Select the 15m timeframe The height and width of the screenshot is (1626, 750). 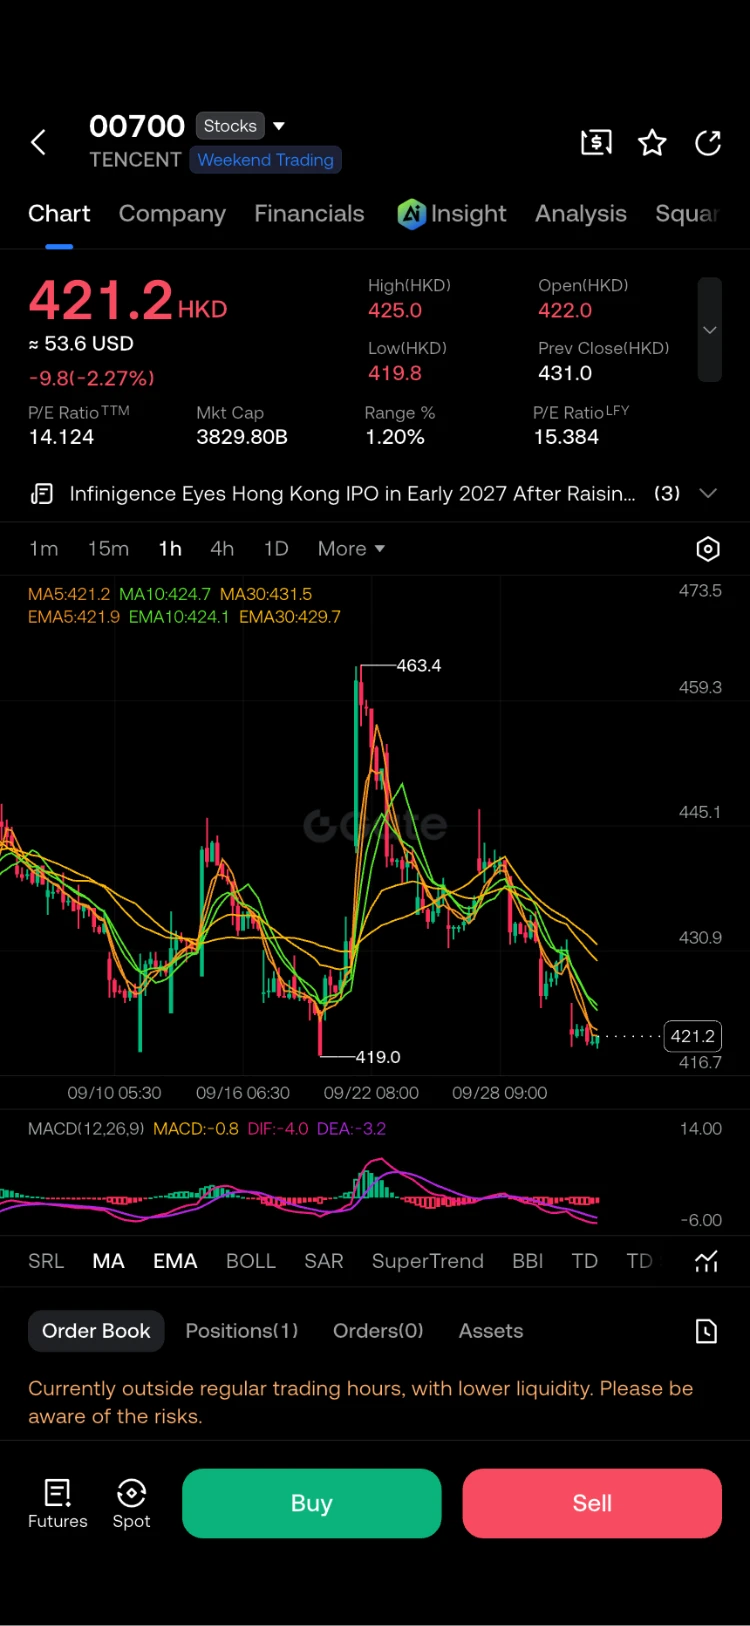pyautogui.click(x=108, y=549)
